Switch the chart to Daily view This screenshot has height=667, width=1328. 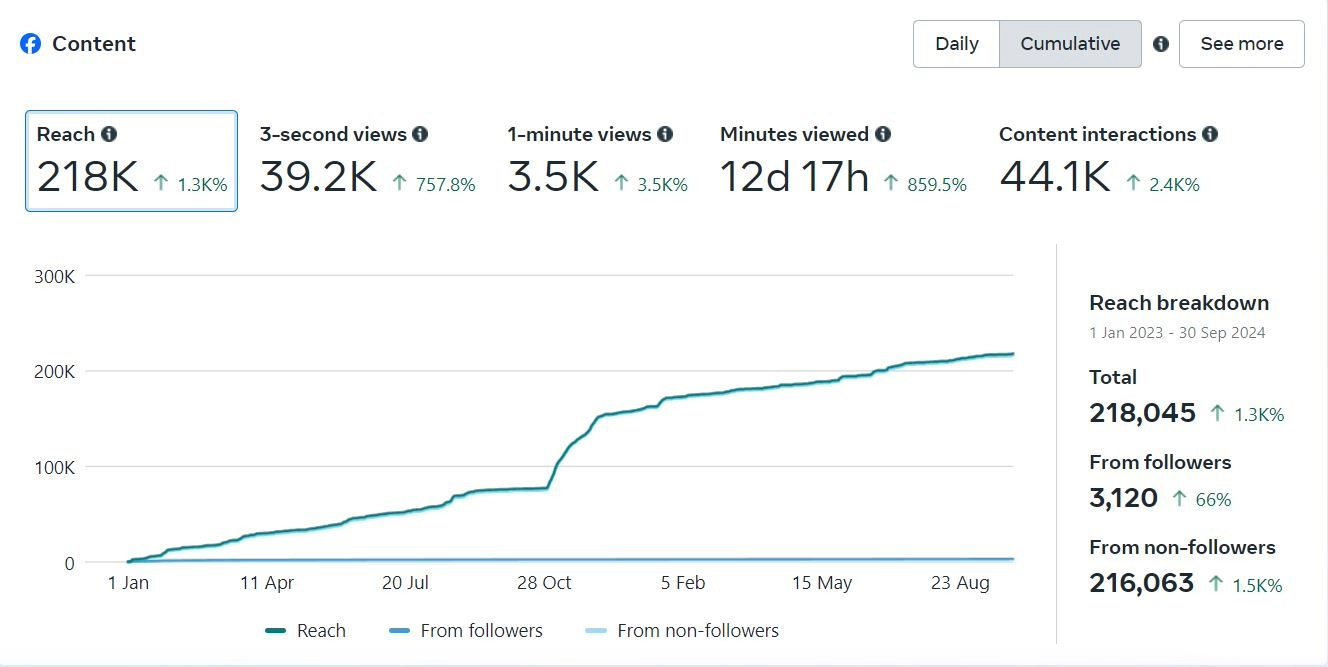956,44
